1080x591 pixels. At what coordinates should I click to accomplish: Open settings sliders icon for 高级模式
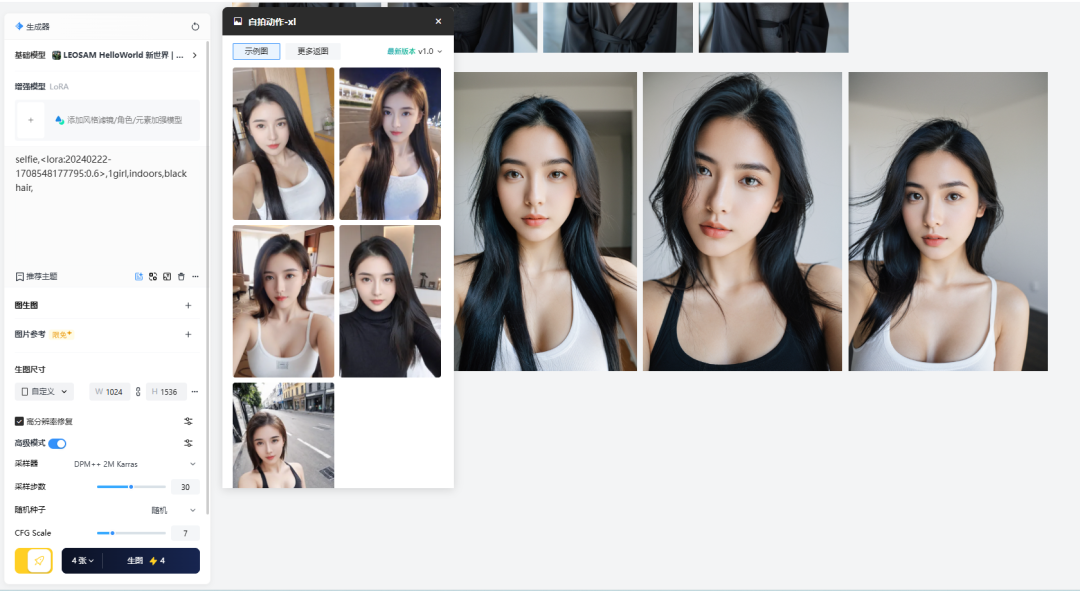[x=188, y=443]
